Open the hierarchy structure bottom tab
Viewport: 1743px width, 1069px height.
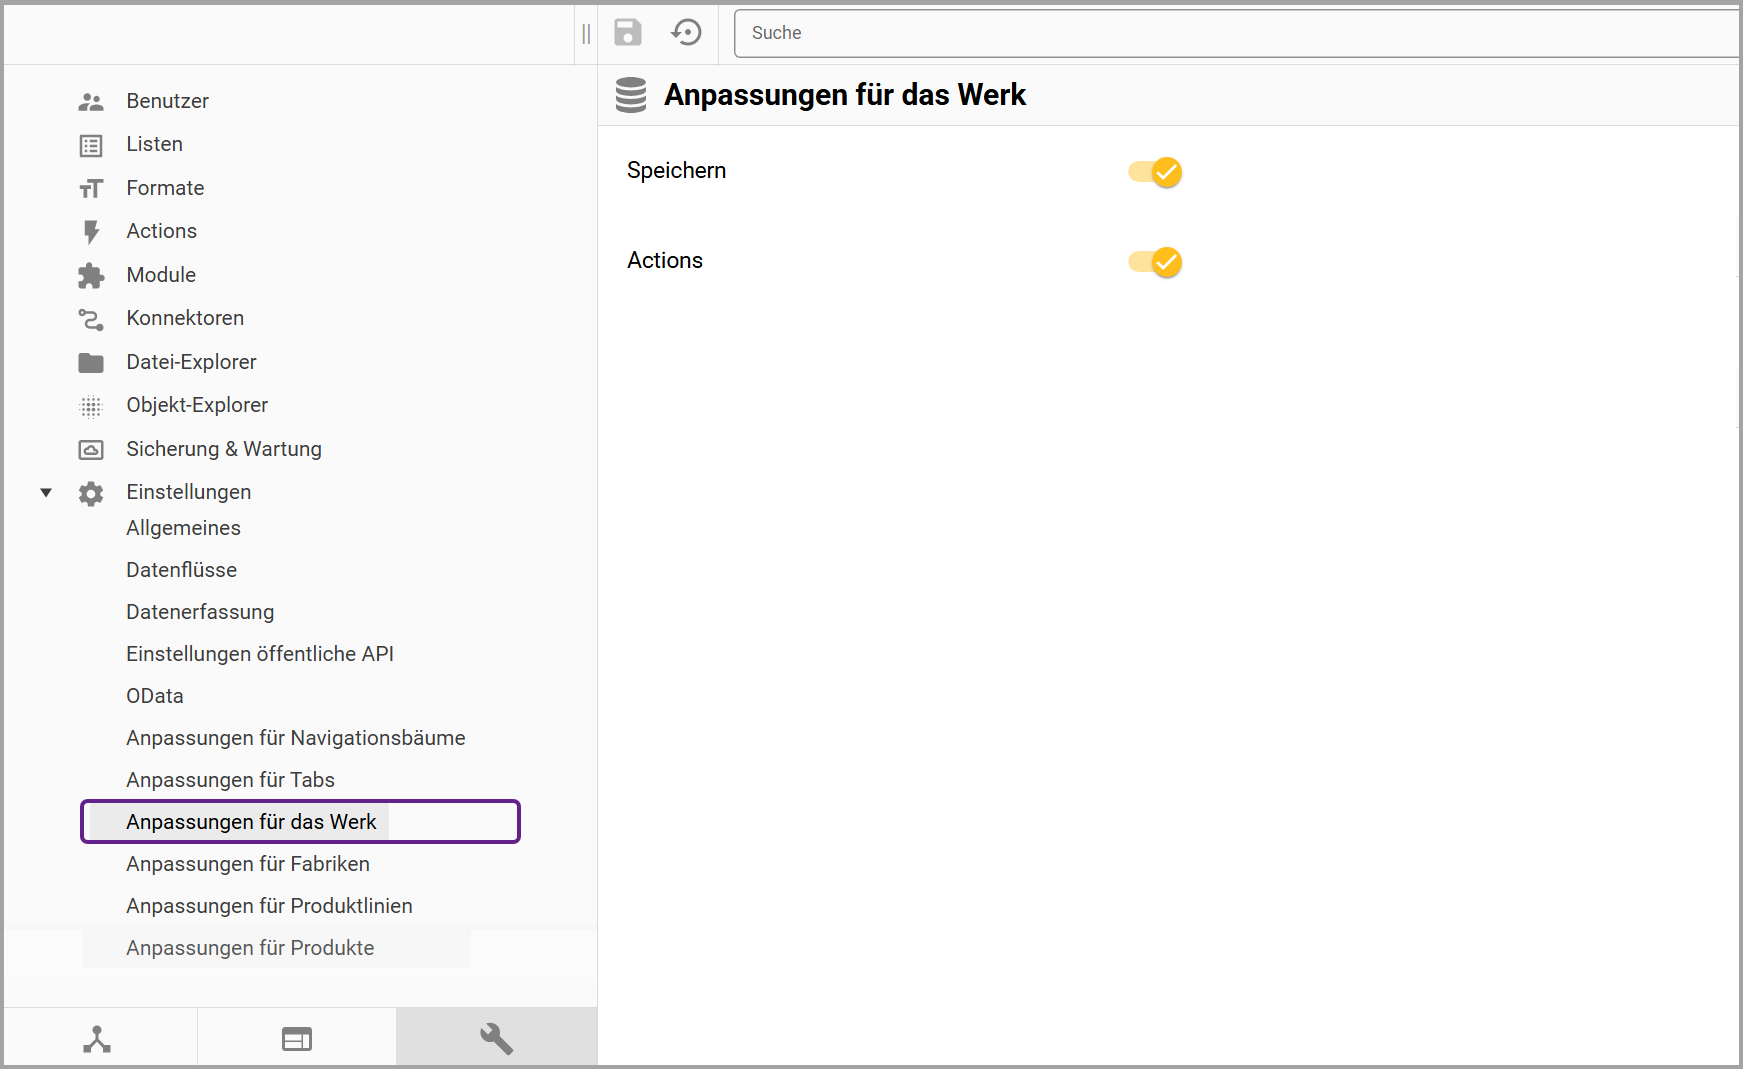point(97,1039)
